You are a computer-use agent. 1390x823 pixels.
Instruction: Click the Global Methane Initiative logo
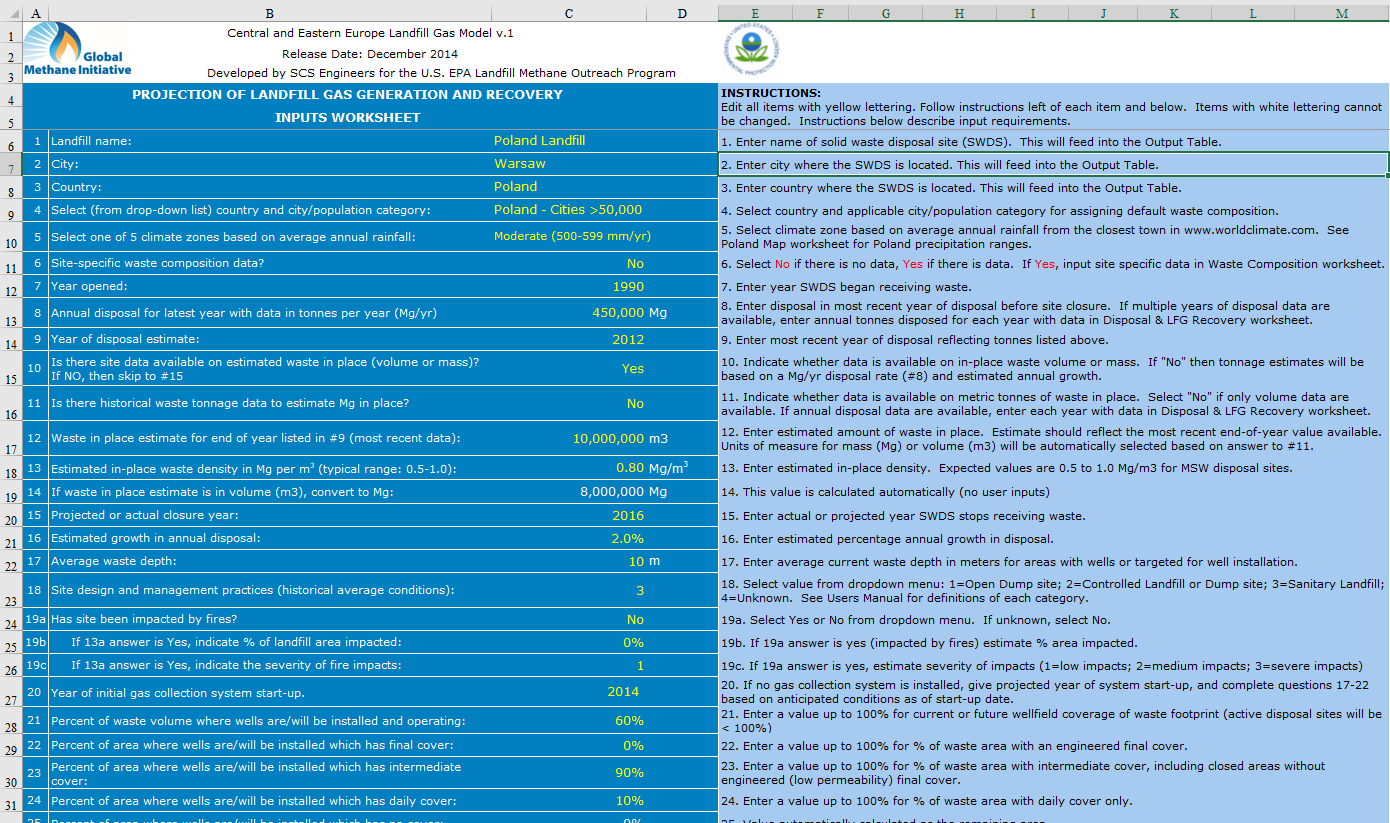point(77,51)
